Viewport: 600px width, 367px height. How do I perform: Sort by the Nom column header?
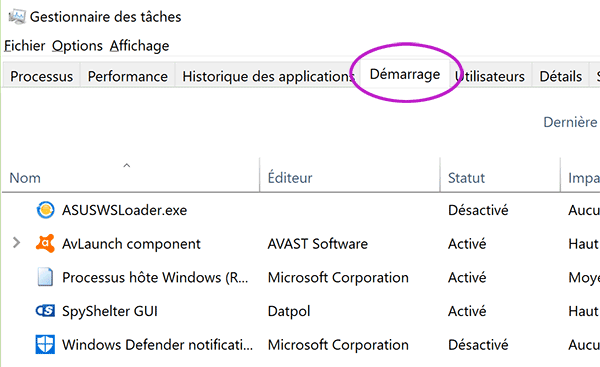point(131,175)
